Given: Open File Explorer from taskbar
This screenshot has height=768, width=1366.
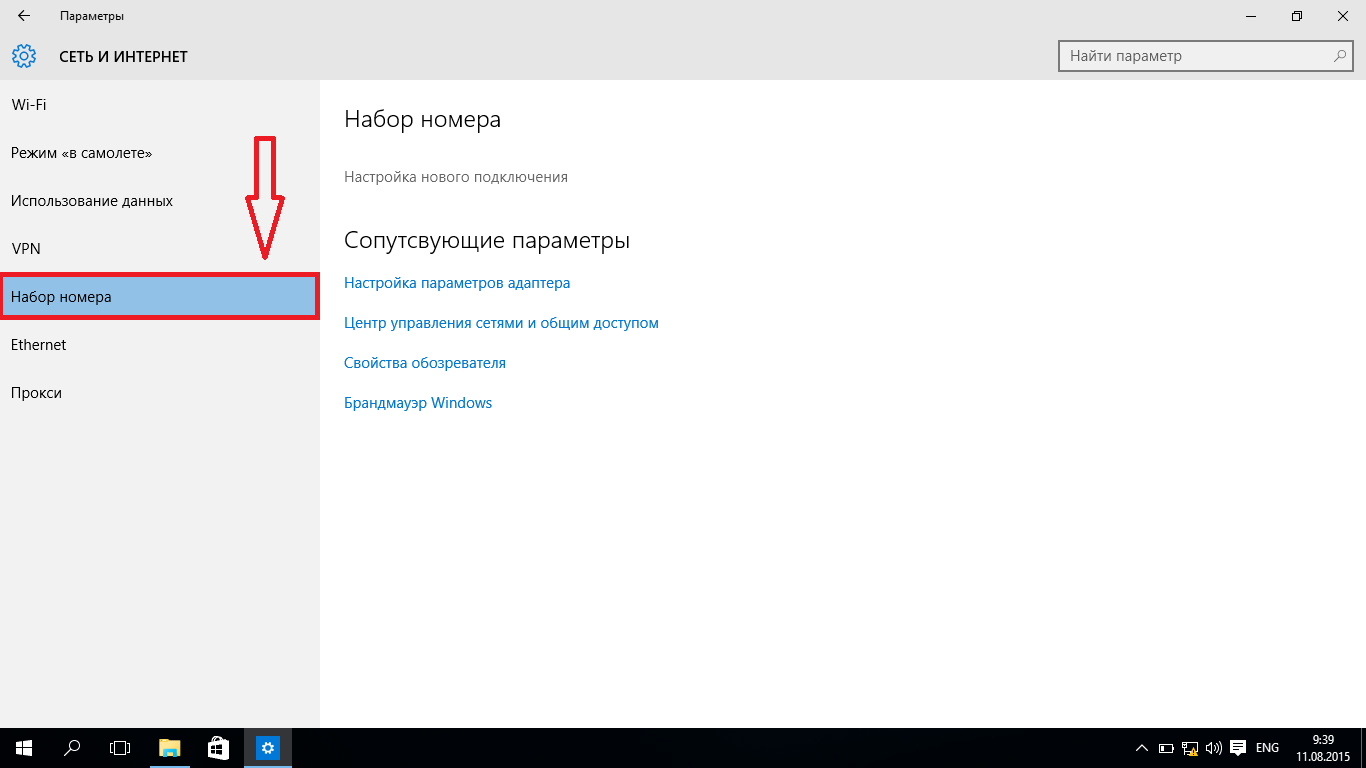Looking at the screenshot, I should [x=170, y=748].
